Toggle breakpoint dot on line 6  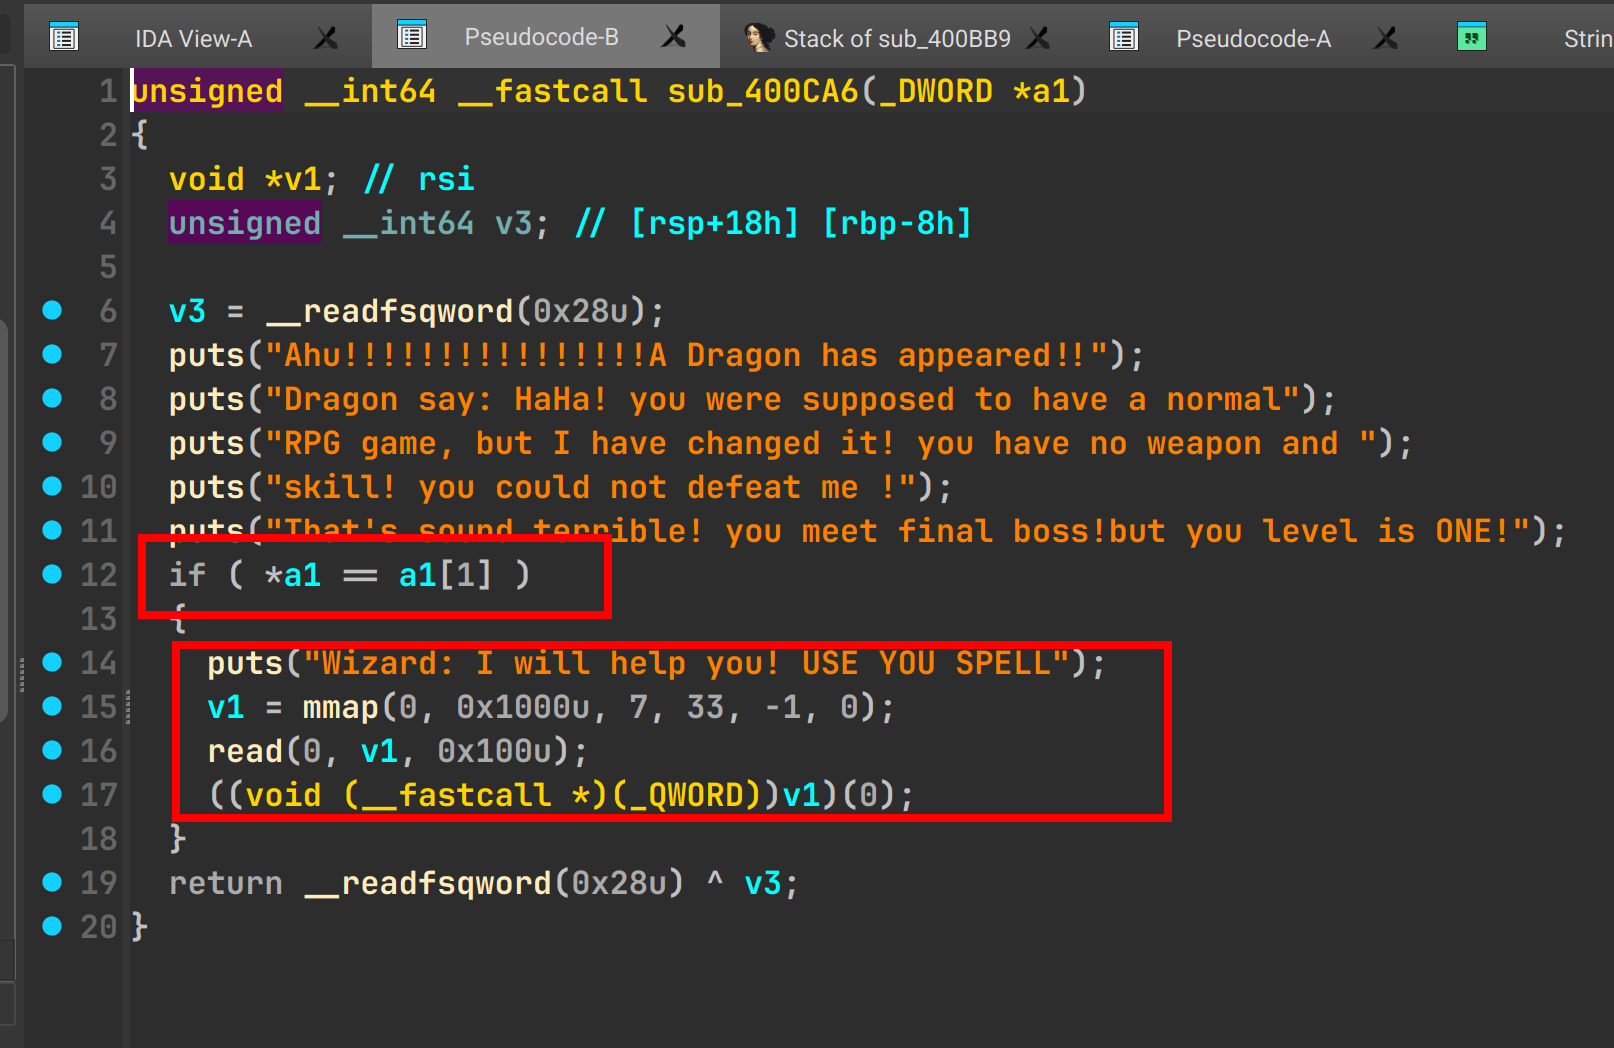coord(52,311)
